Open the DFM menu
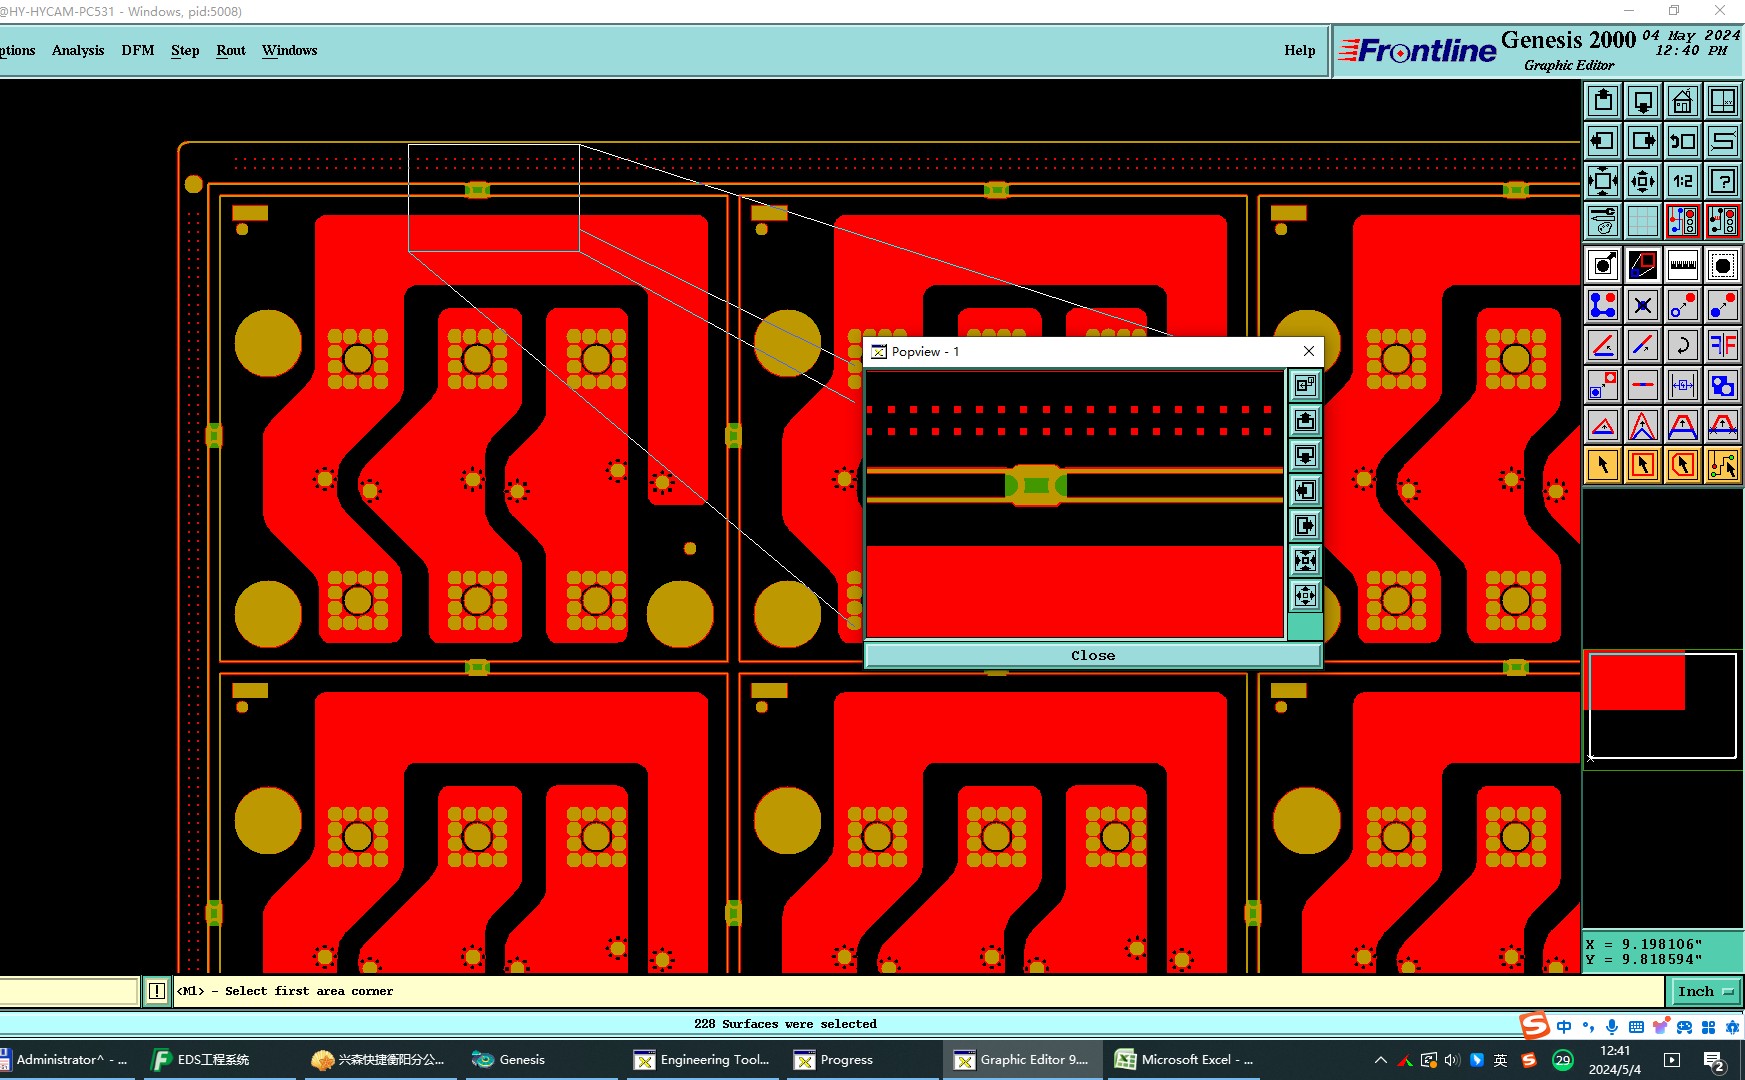 (x=138, y=50)
